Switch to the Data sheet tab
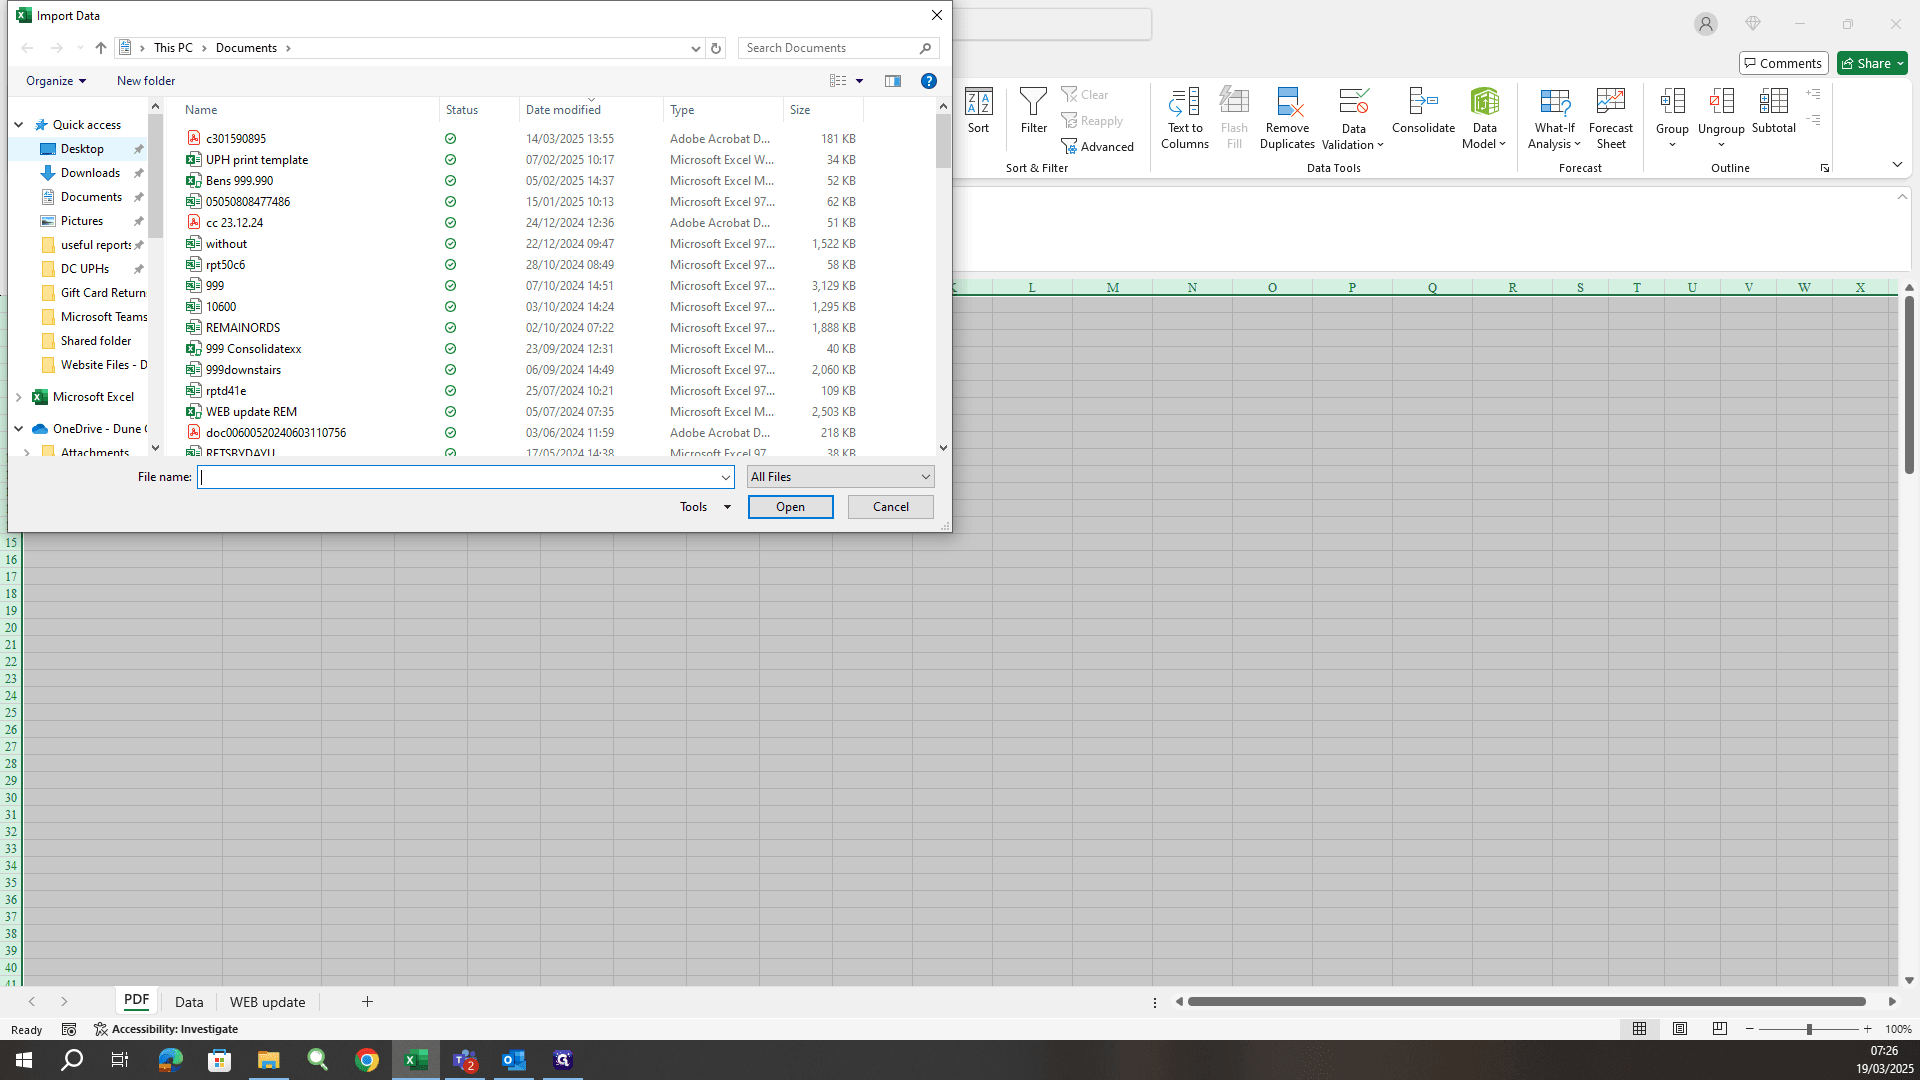The image size is (1920, 1080). click(189, 1002)
